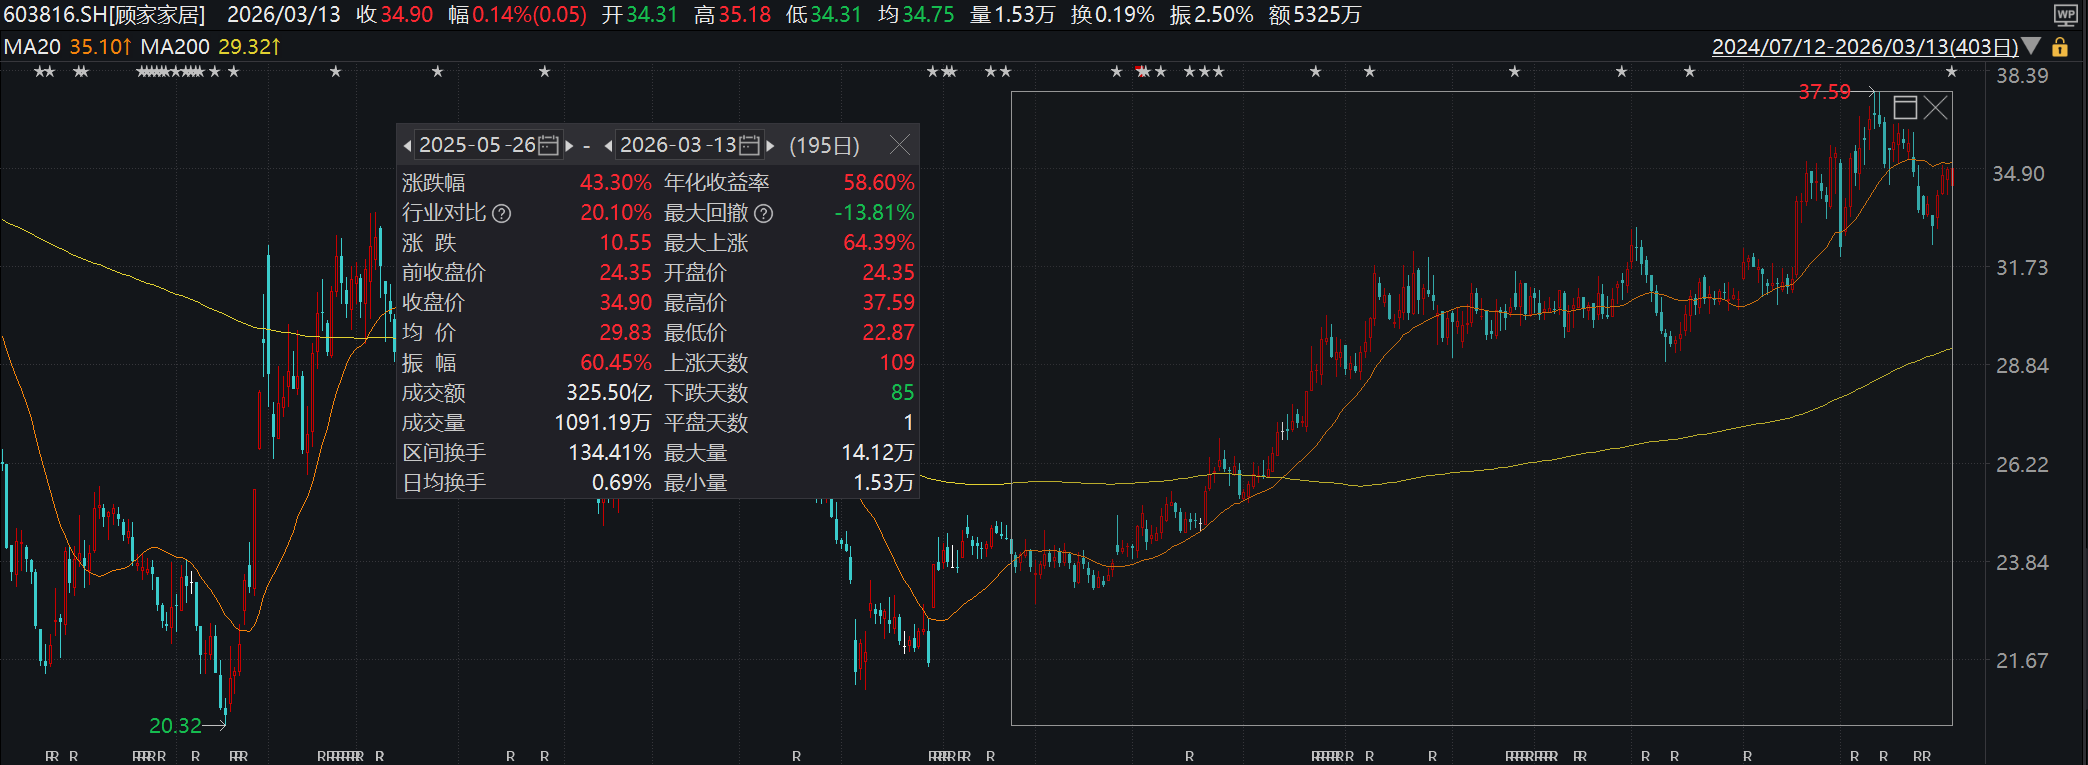The height and width of the screenshot is (765, 2088).
Task: Close the interval statistics panel
Action: point(900,145)
